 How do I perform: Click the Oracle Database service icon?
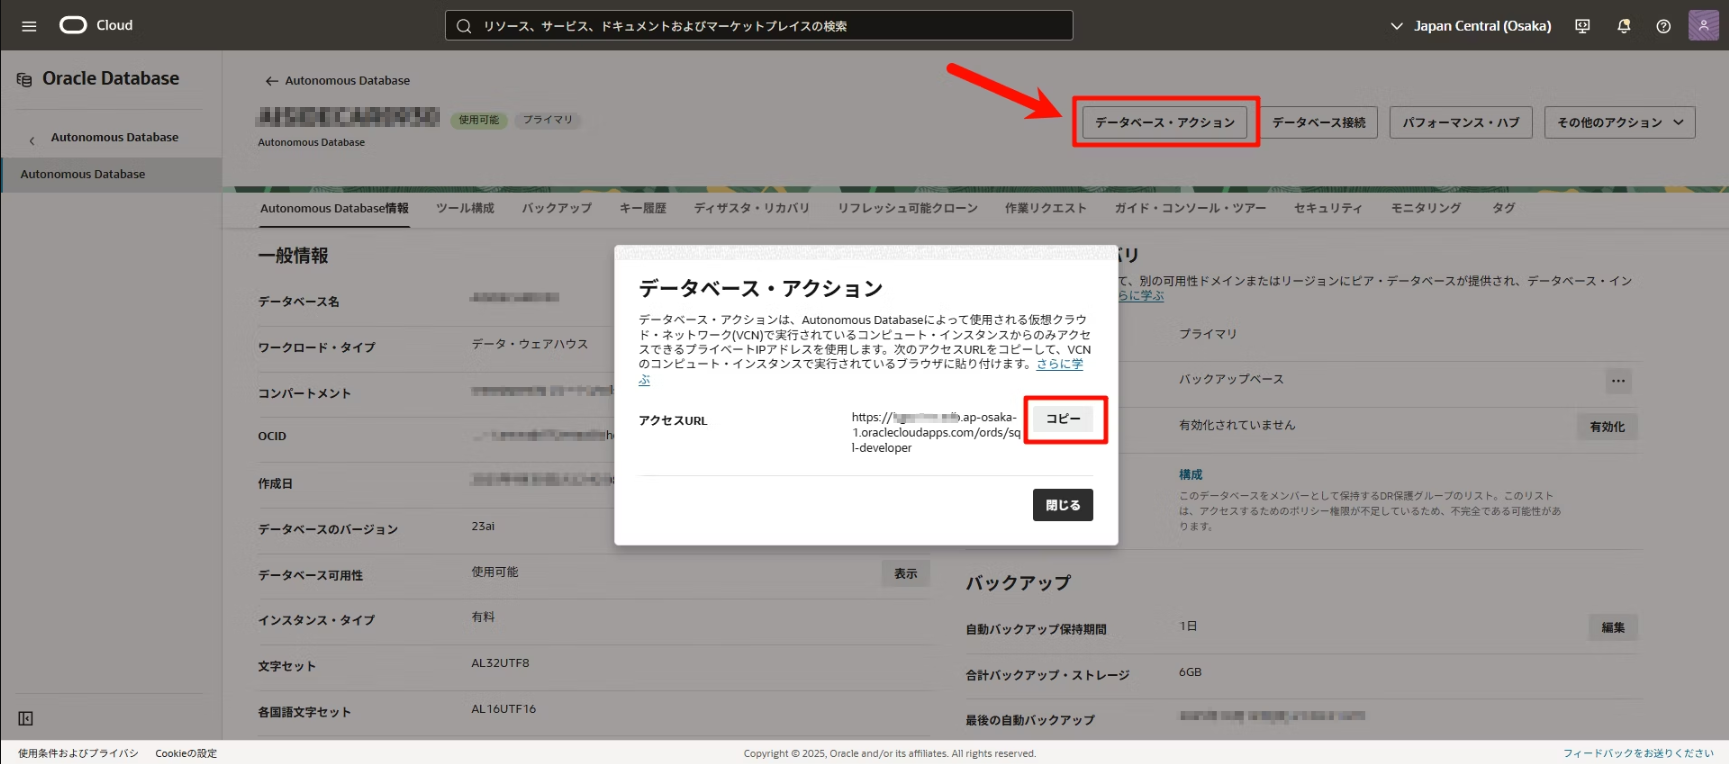coord(24,79)
